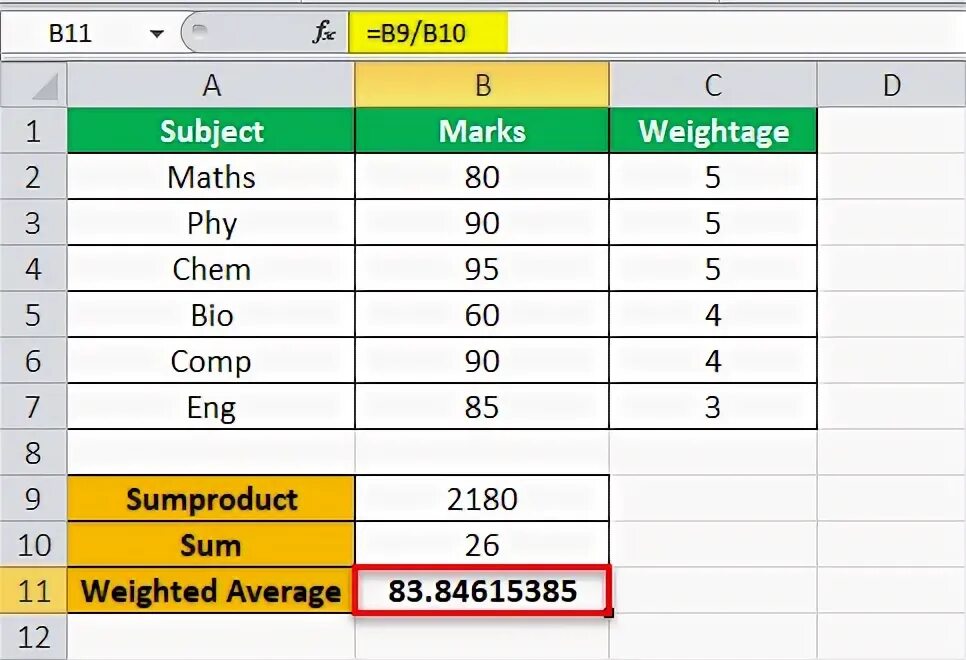Select the Phy cell

tap(211, 222)
